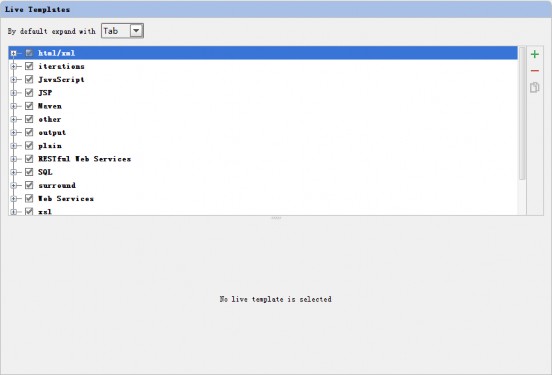Expand the surround tree node
Image resolution: width=552 pixels, height=375 pixels.
(13, 185)
